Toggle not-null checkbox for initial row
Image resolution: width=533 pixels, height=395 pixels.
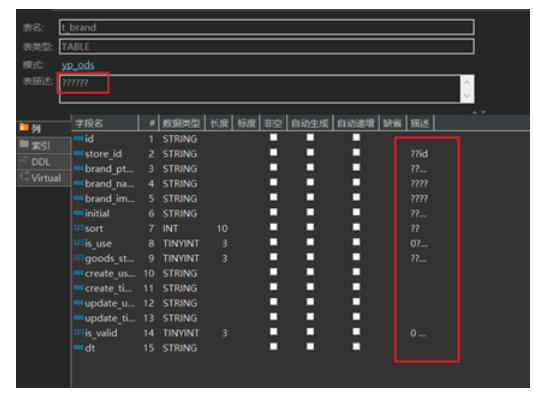click(273, 212)
